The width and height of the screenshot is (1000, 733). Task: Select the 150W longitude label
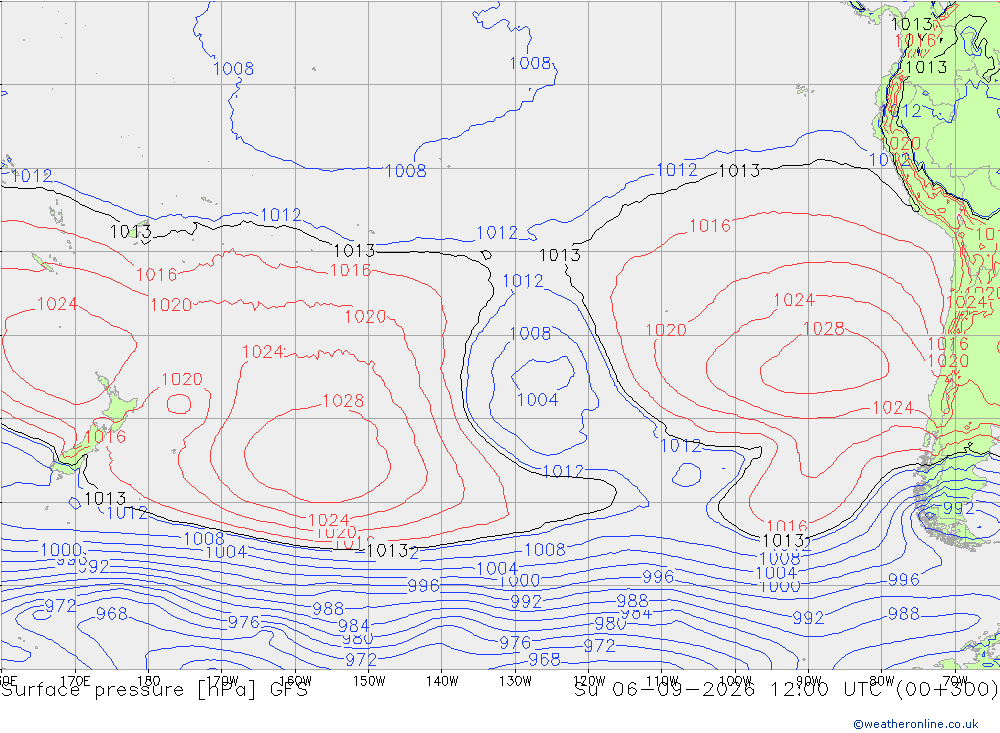369,681
